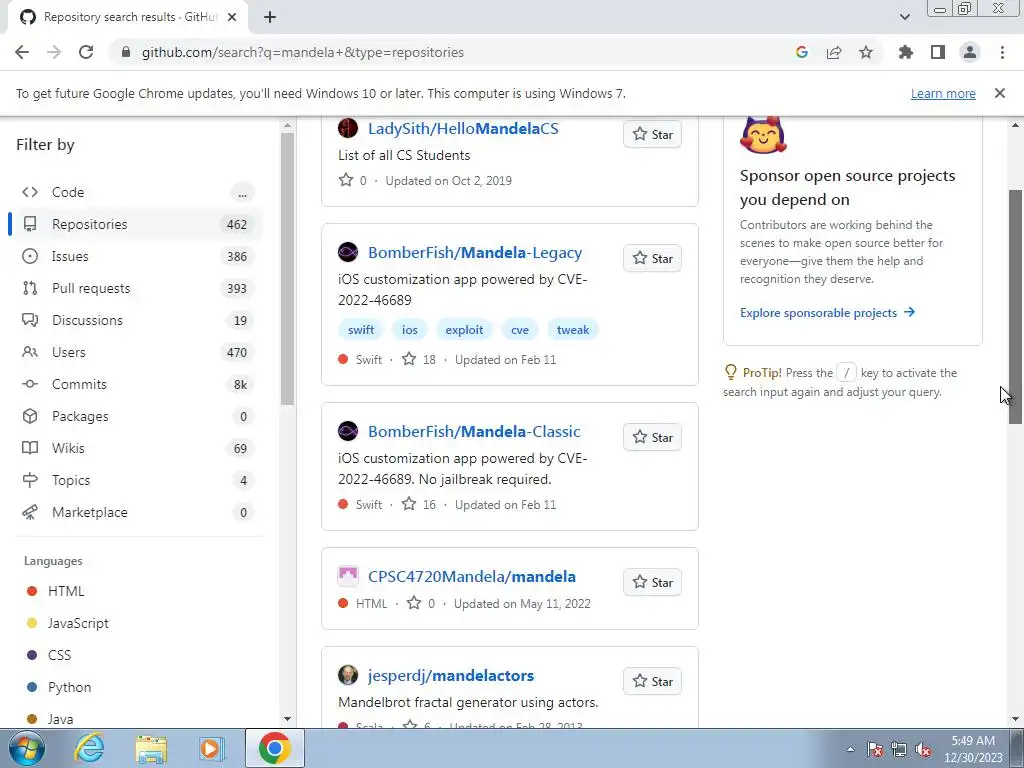Click the muted volume tray icon
Image resolution: width=1024 pixels, height=768 pixels.
tap(923, 750)
